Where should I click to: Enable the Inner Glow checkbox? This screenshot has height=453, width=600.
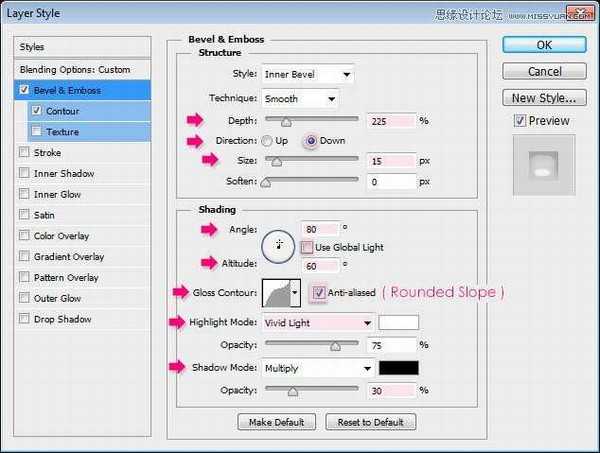(x=24, y=194)
